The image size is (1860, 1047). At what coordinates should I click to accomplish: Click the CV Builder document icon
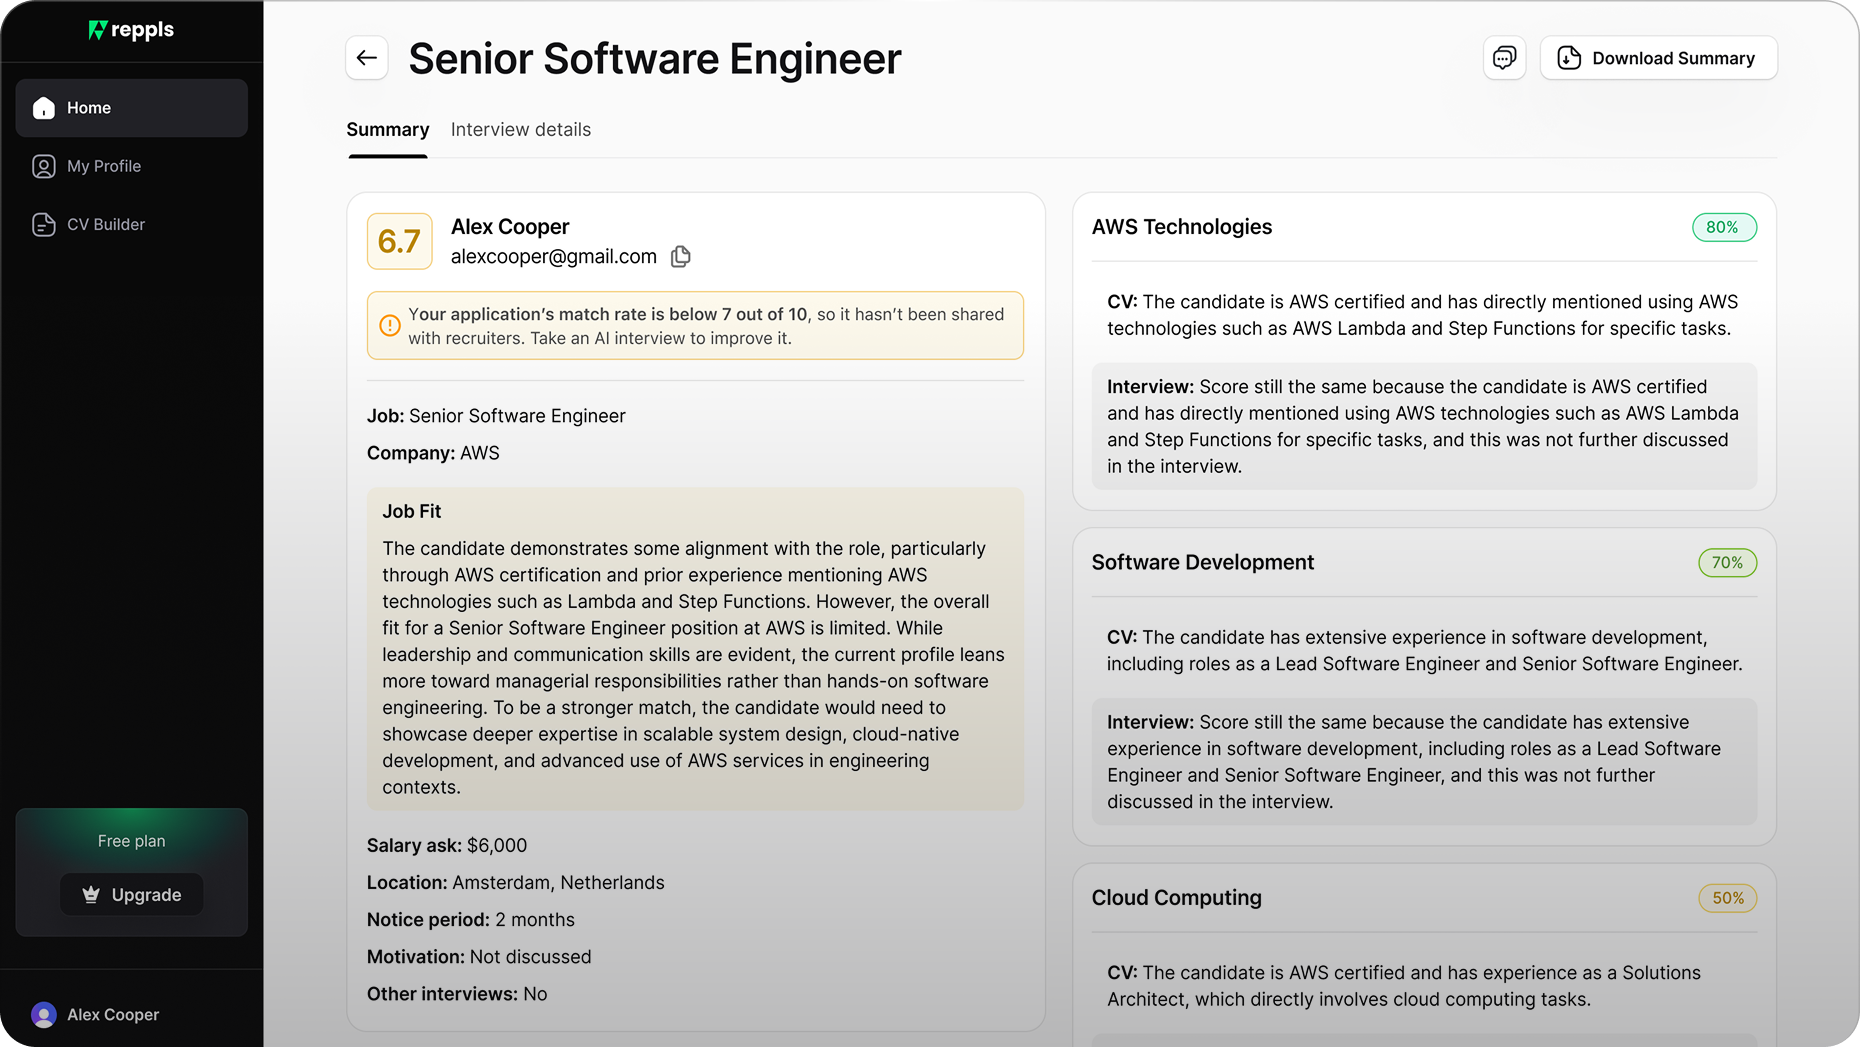[x=44, y=225]
